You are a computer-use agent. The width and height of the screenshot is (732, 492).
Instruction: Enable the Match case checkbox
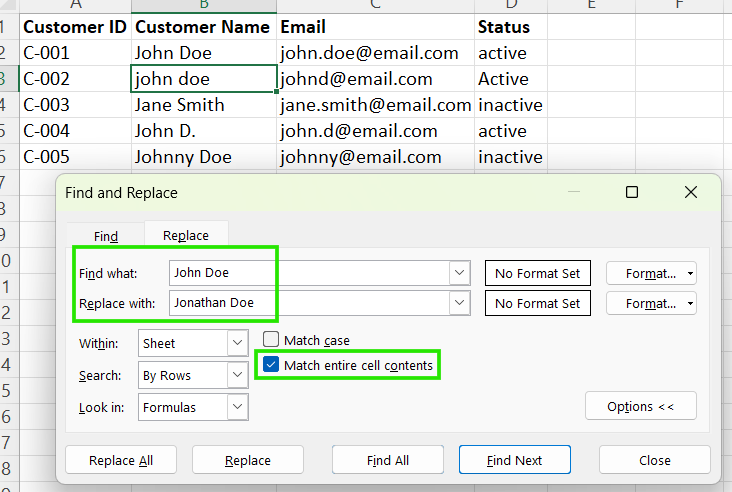tap(271, 339)
